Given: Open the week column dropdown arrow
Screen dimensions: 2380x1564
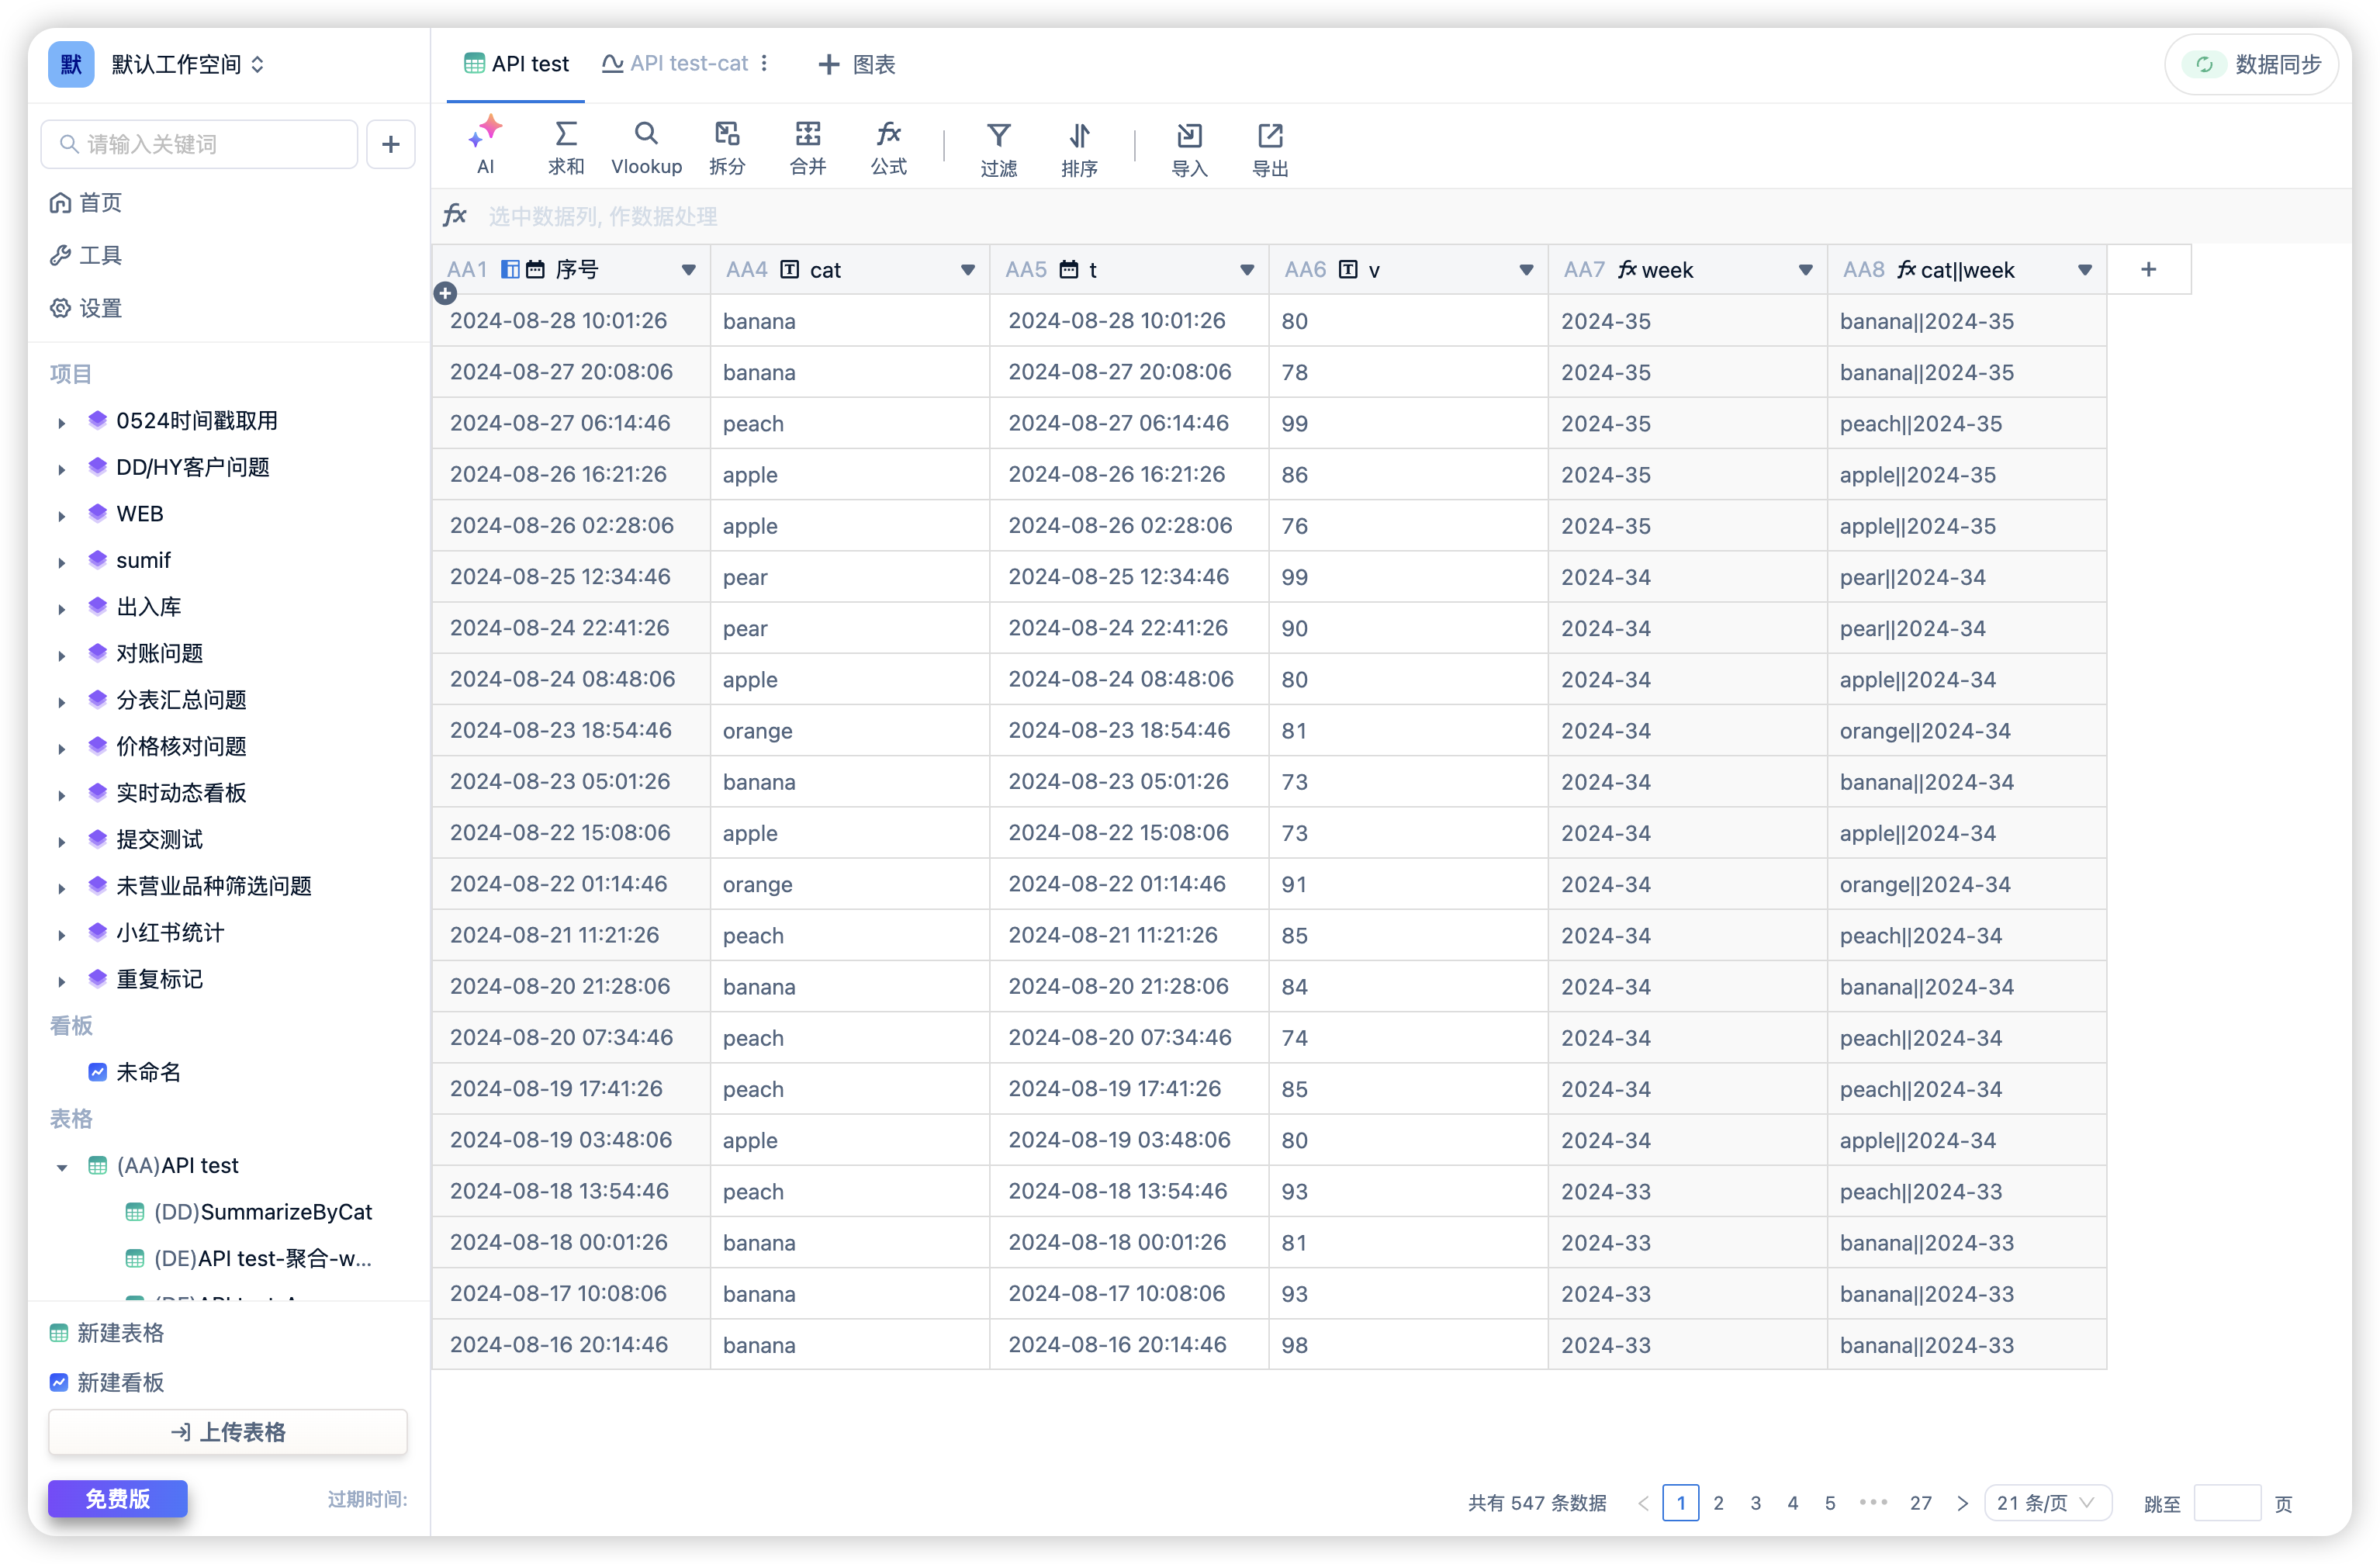Looking at the screenshot, I should 1805,271.
